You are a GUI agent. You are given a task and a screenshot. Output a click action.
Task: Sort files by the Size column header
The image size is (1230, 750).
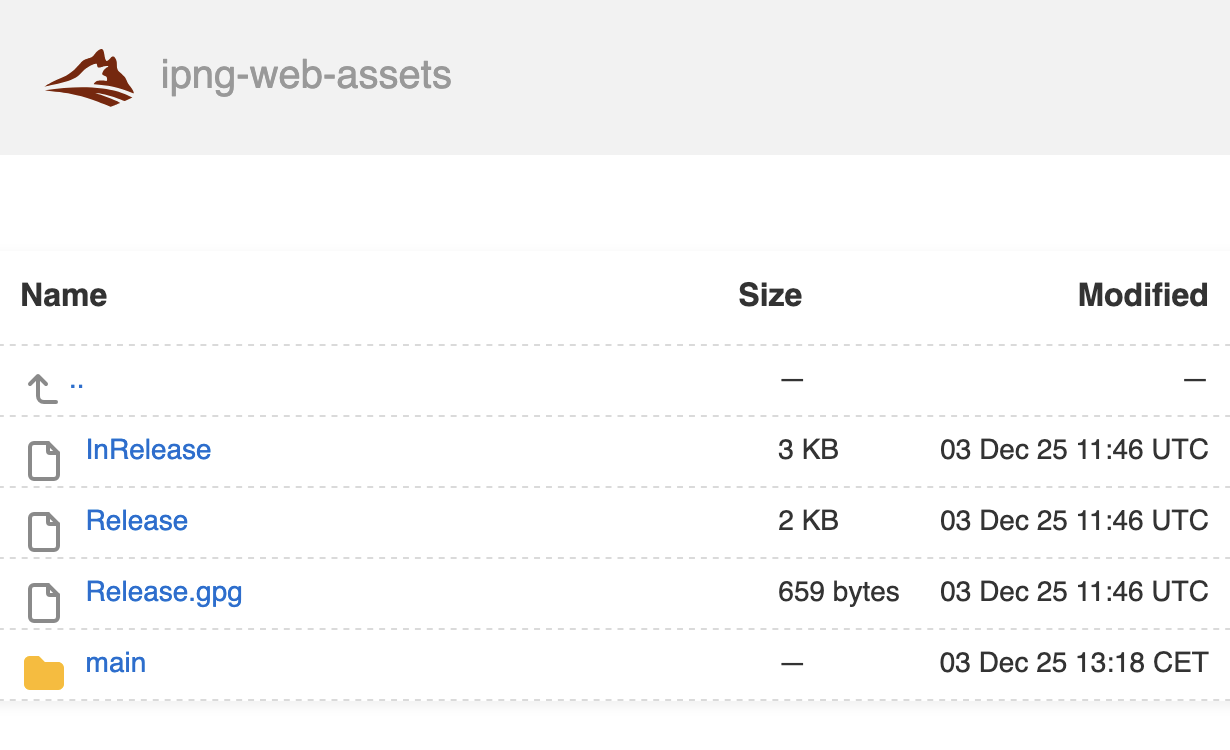[770, 295]
